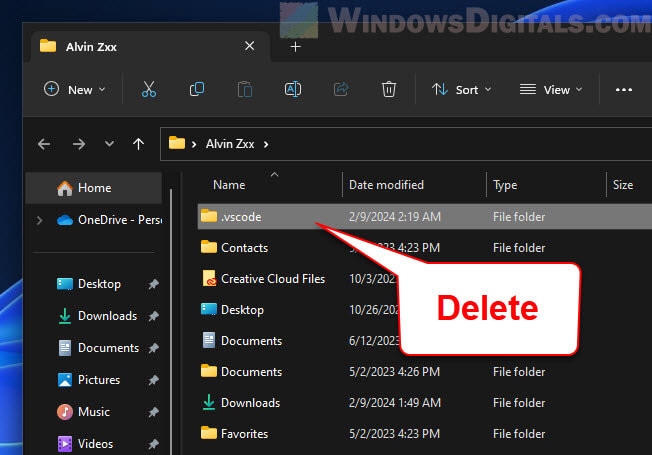This screenshot has height=455, width=652.
Task: Close the Alvin Zxx tab
Action: pos(249,46)
